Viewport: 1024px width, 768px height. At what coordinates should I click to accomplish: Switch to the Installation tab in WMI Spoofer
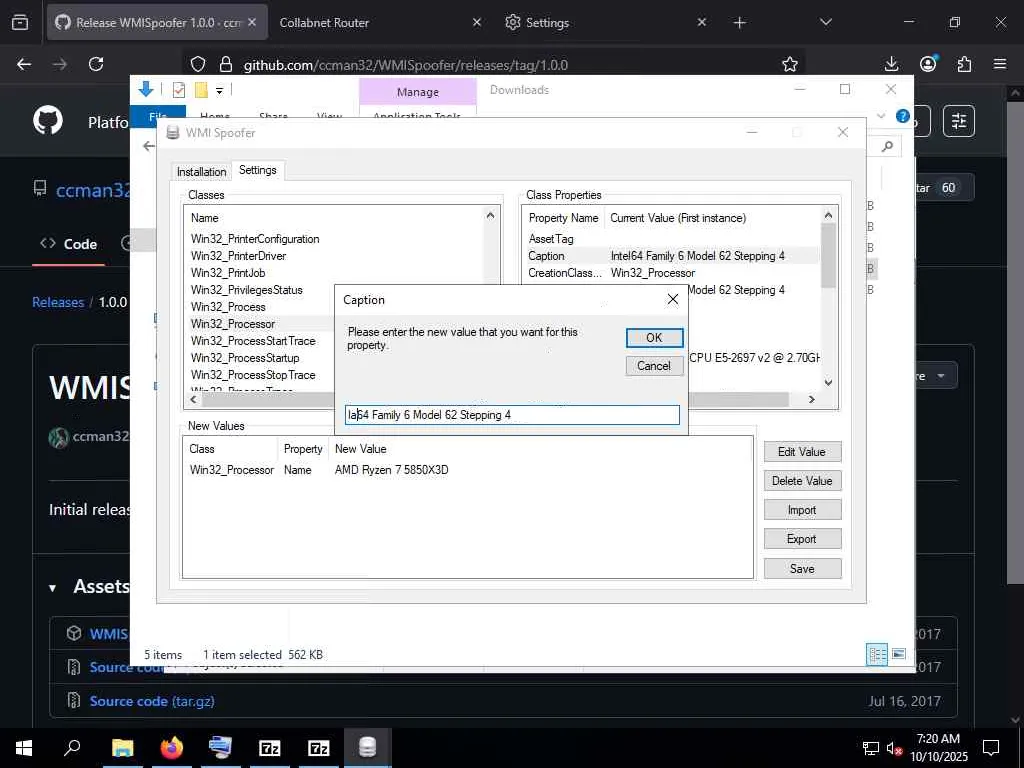[201, 172]
